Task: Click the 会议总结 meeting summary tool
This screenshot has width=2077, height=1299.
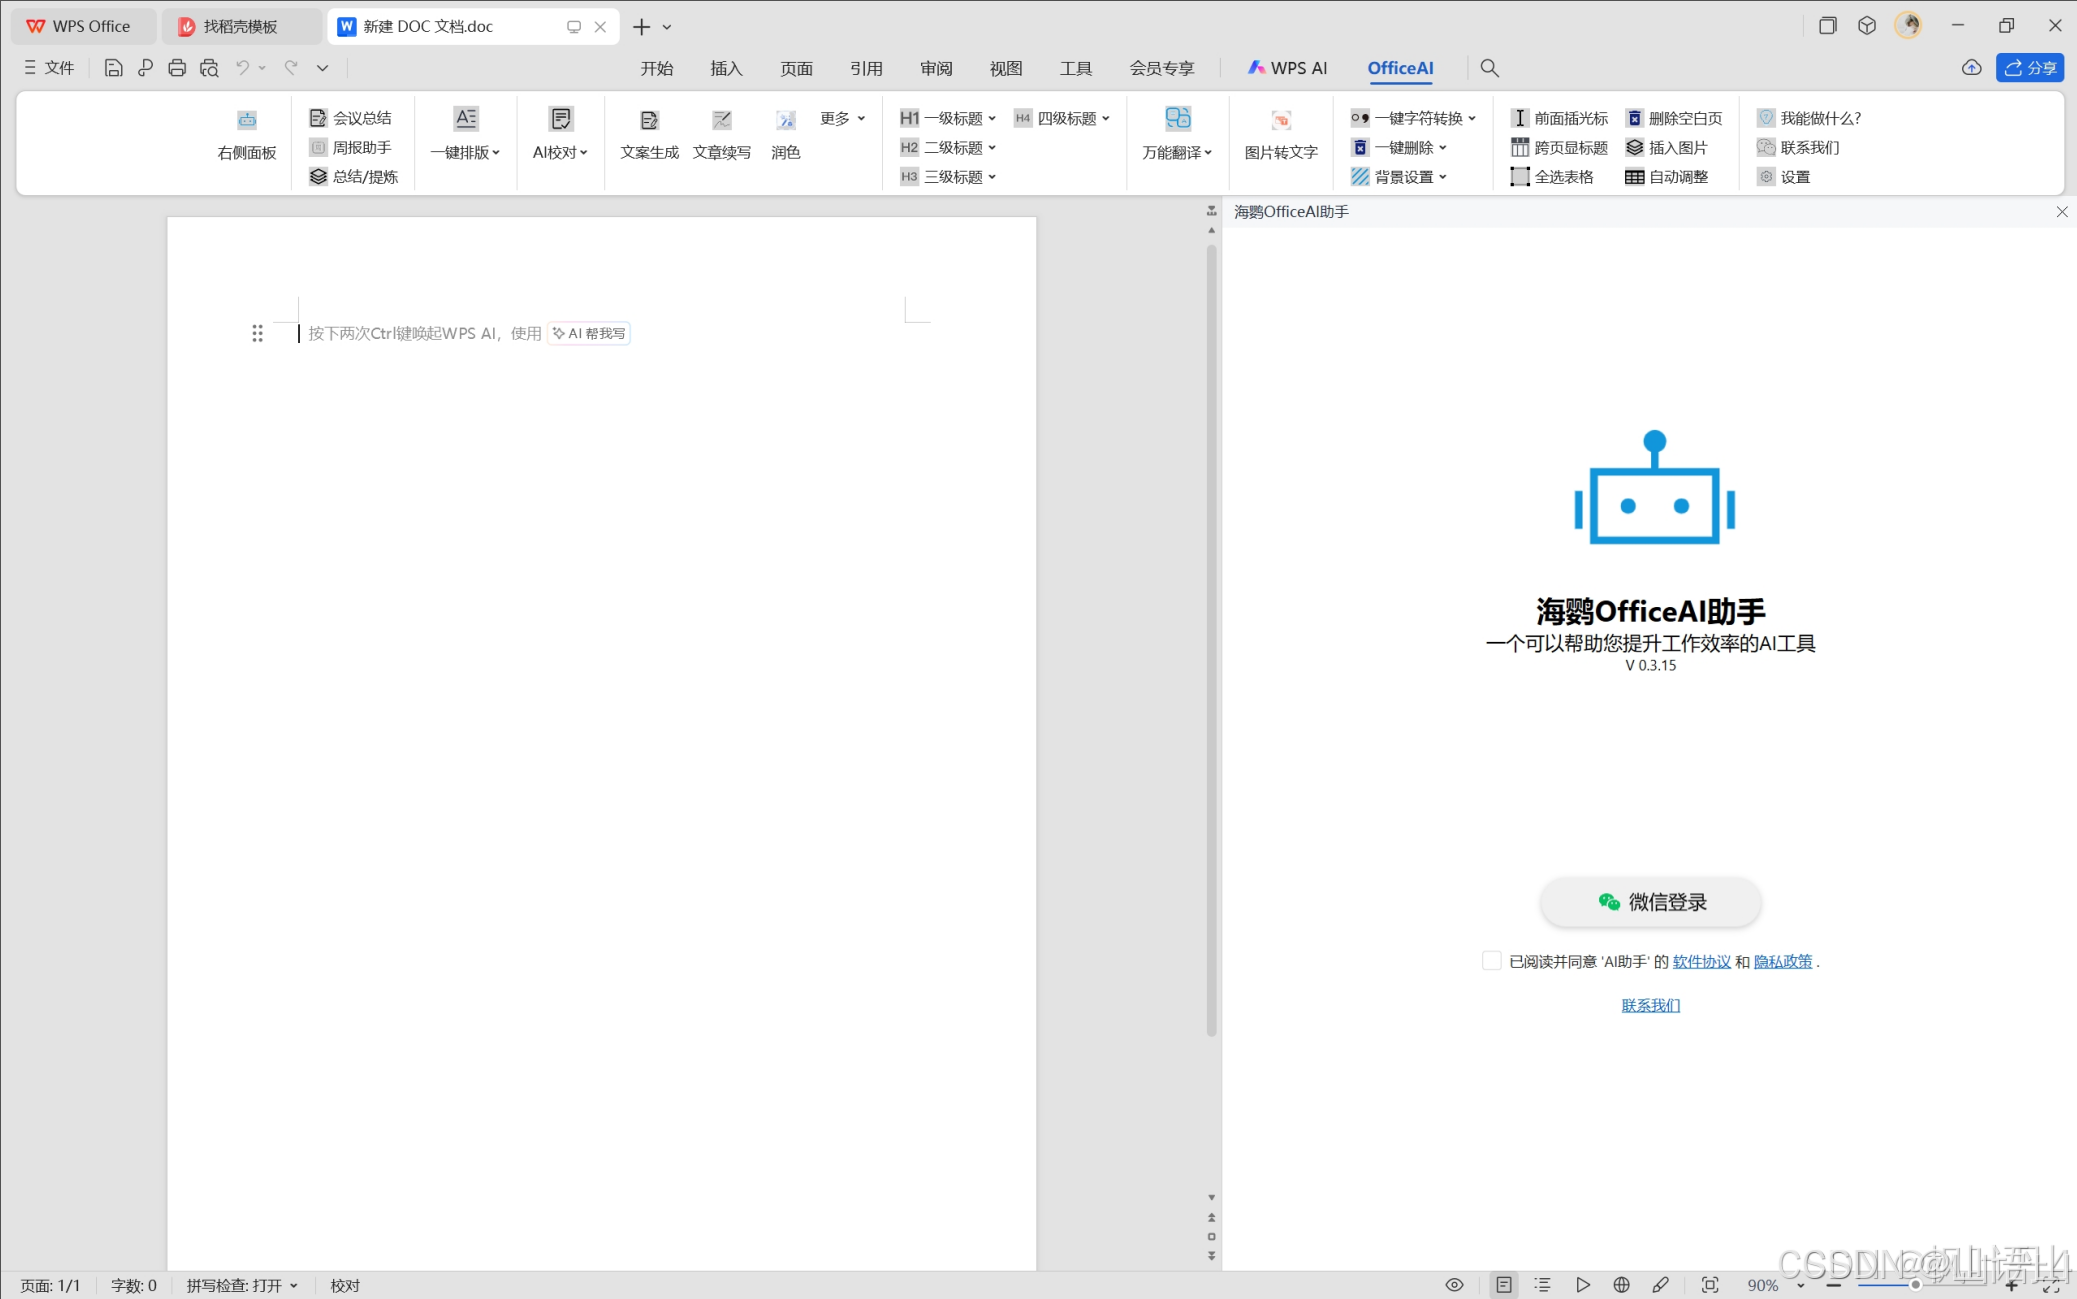Action: 350,118
